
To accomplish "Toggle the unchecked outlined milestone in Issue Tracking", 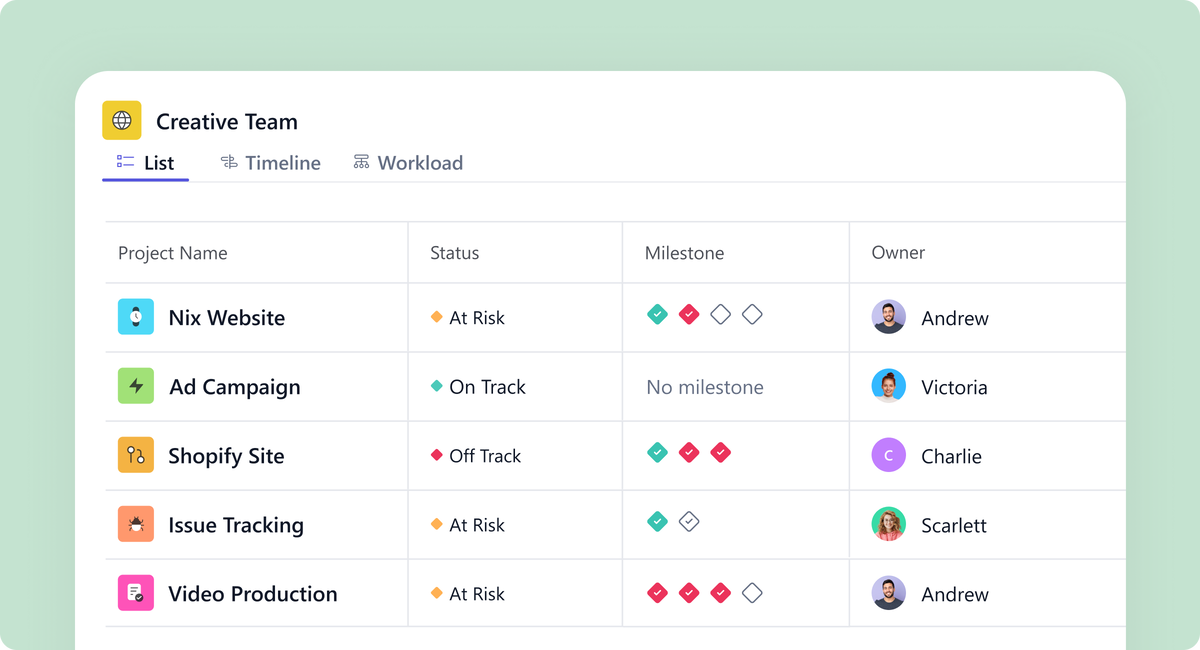I will click(x=688, y=521).
